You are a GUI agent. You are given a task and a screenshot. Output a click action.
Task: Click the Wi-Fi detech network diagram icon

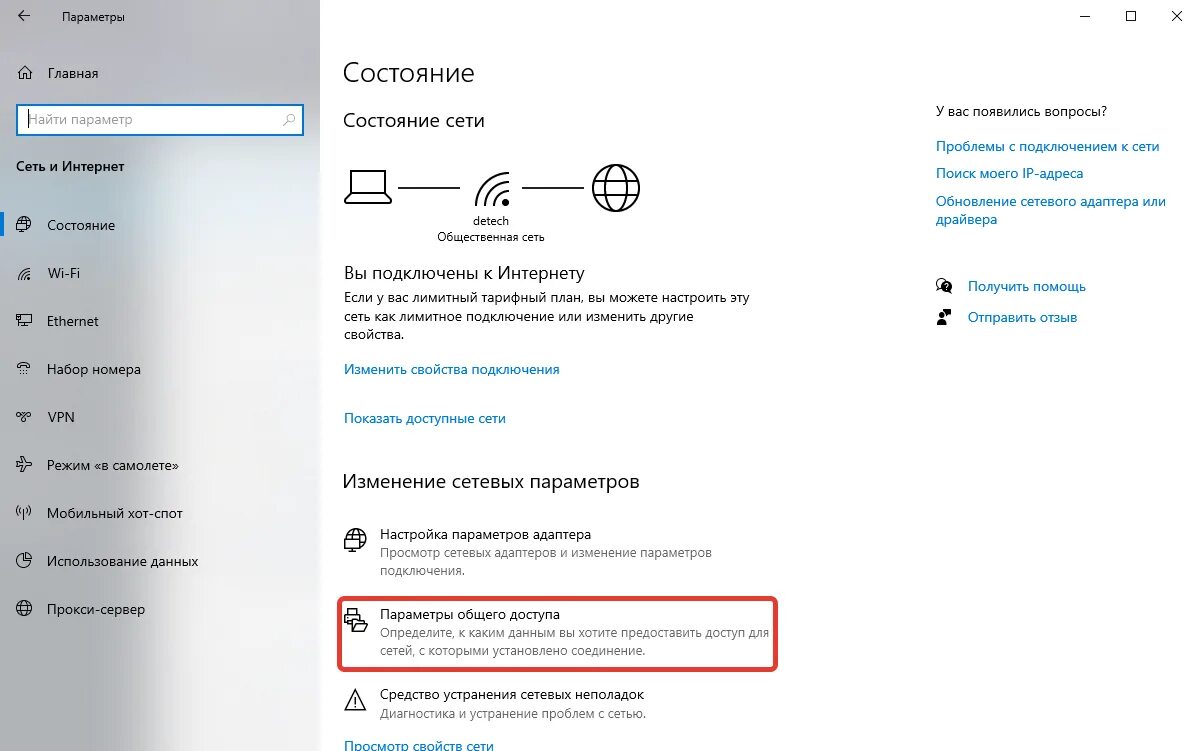(491, 188)
